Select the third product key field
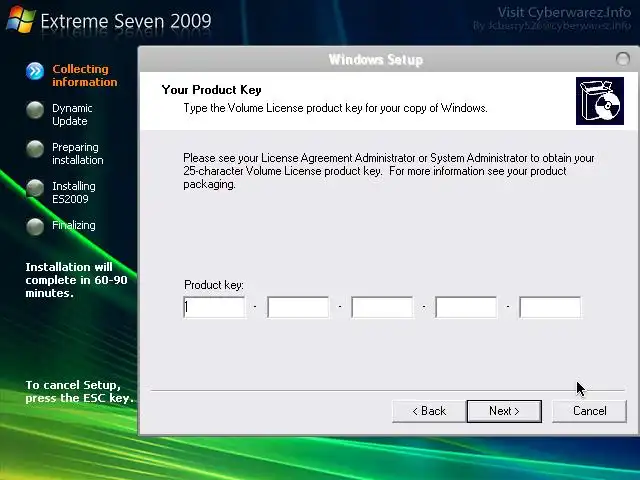640x480 pixels. (x=382, y=307)
